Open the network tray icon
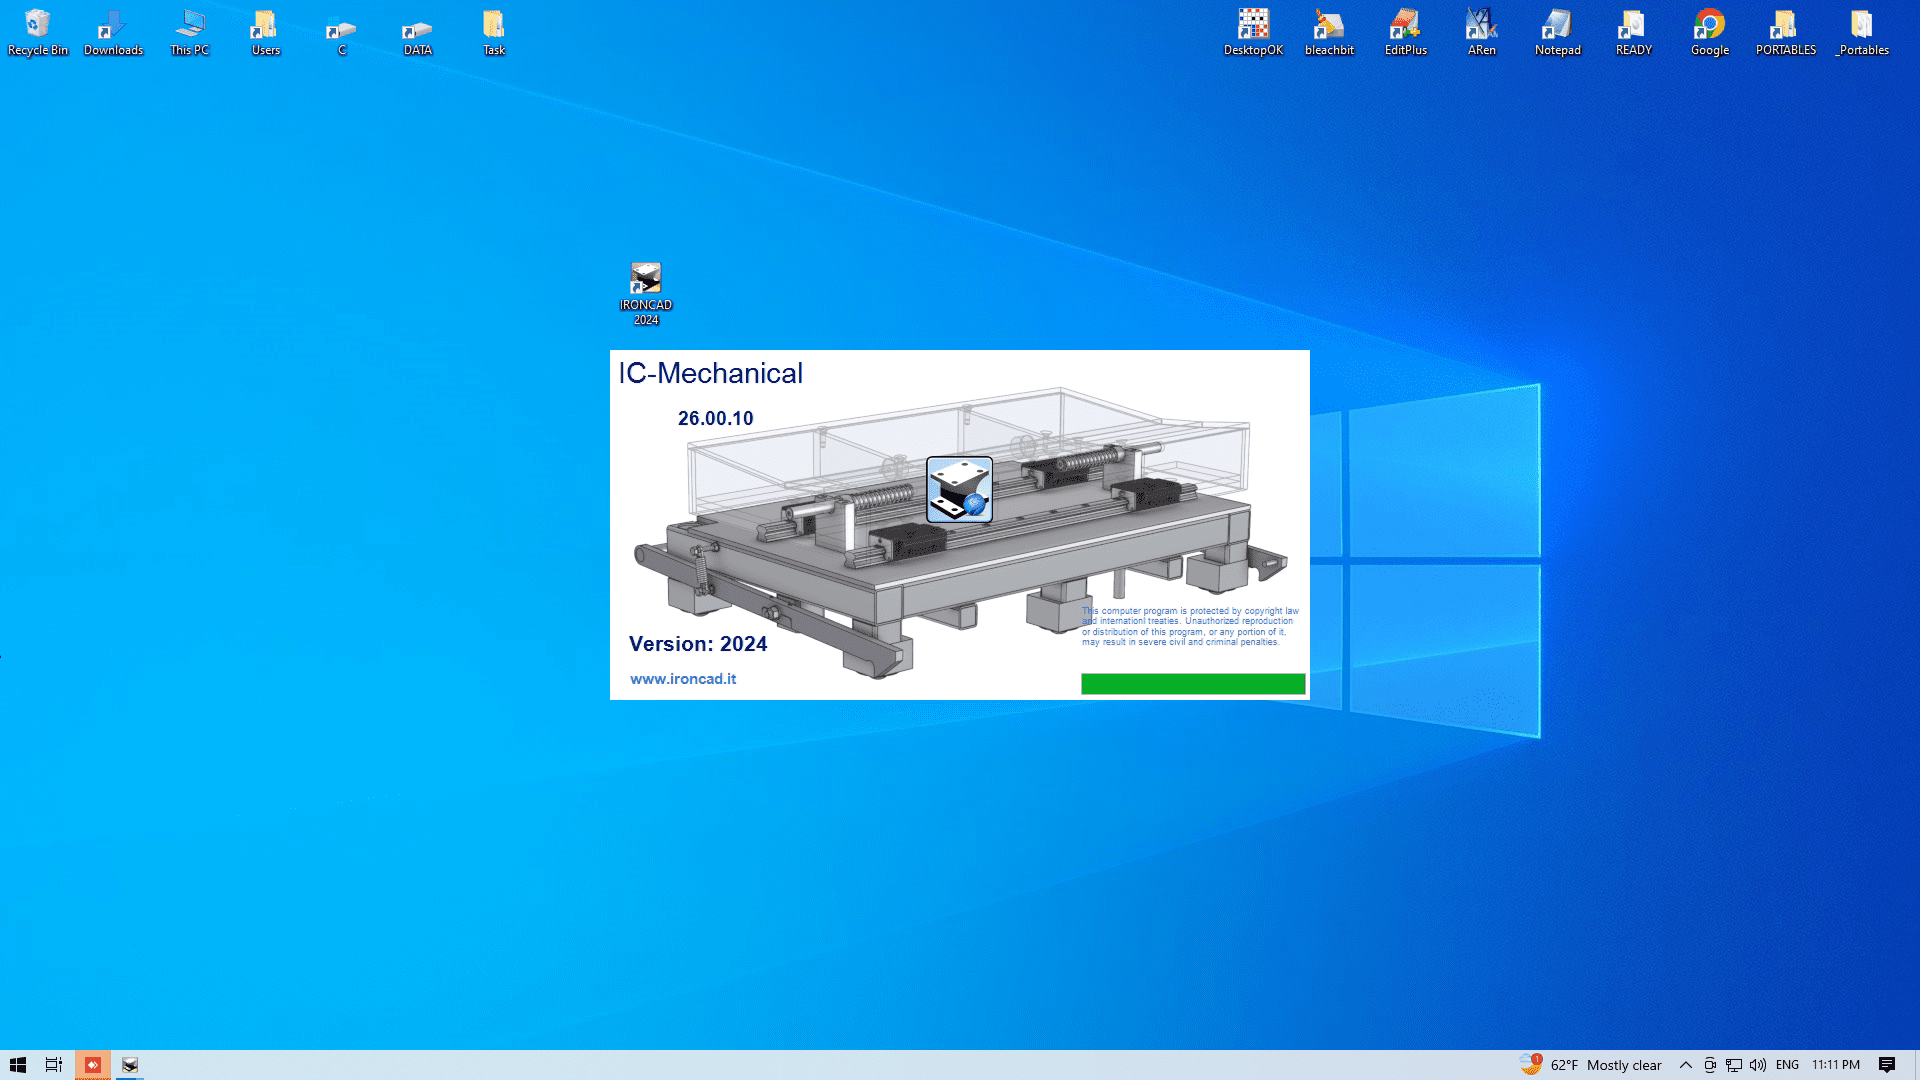The width and height of the screenshot is (1920, 1080). [1734, 1065]
